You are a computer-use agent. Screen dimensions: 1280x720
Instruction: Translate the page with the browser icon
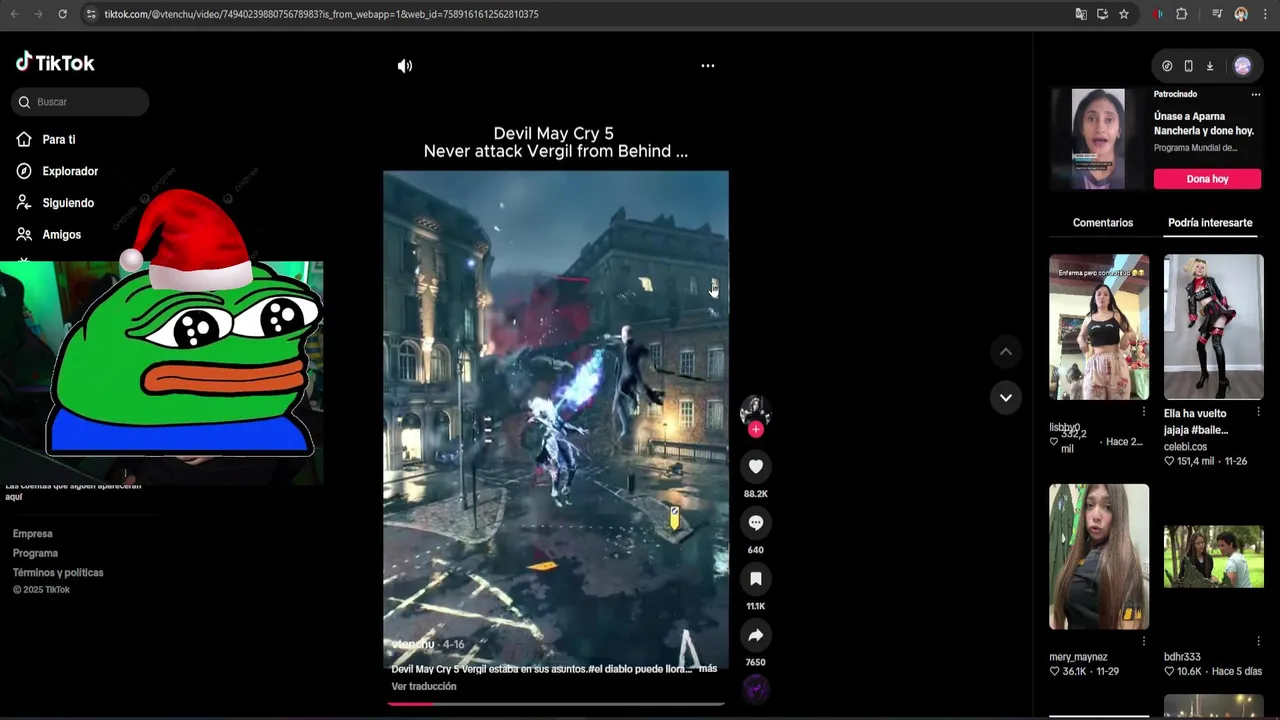click(1080, 14)
